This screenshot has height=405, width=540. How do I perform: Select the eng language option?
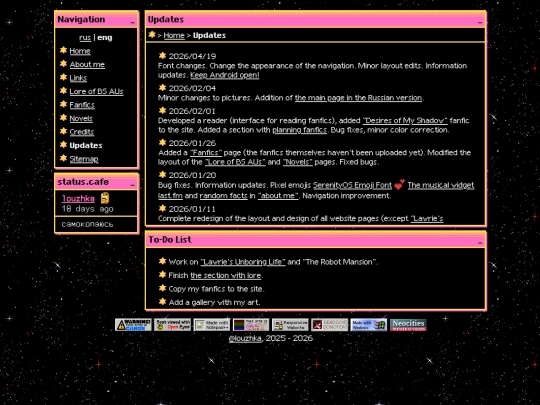pyautogui.click(x=105, y=38)
